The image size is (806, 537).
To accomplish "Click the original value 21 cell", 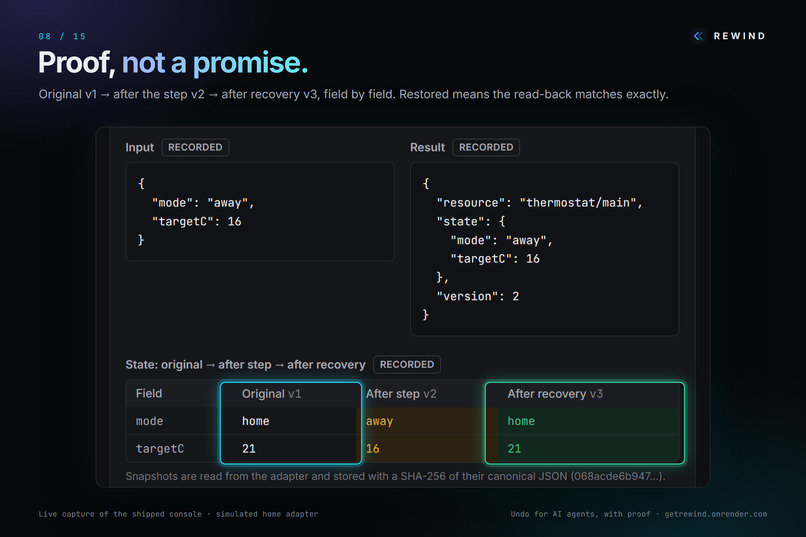I will coord(291,449).
